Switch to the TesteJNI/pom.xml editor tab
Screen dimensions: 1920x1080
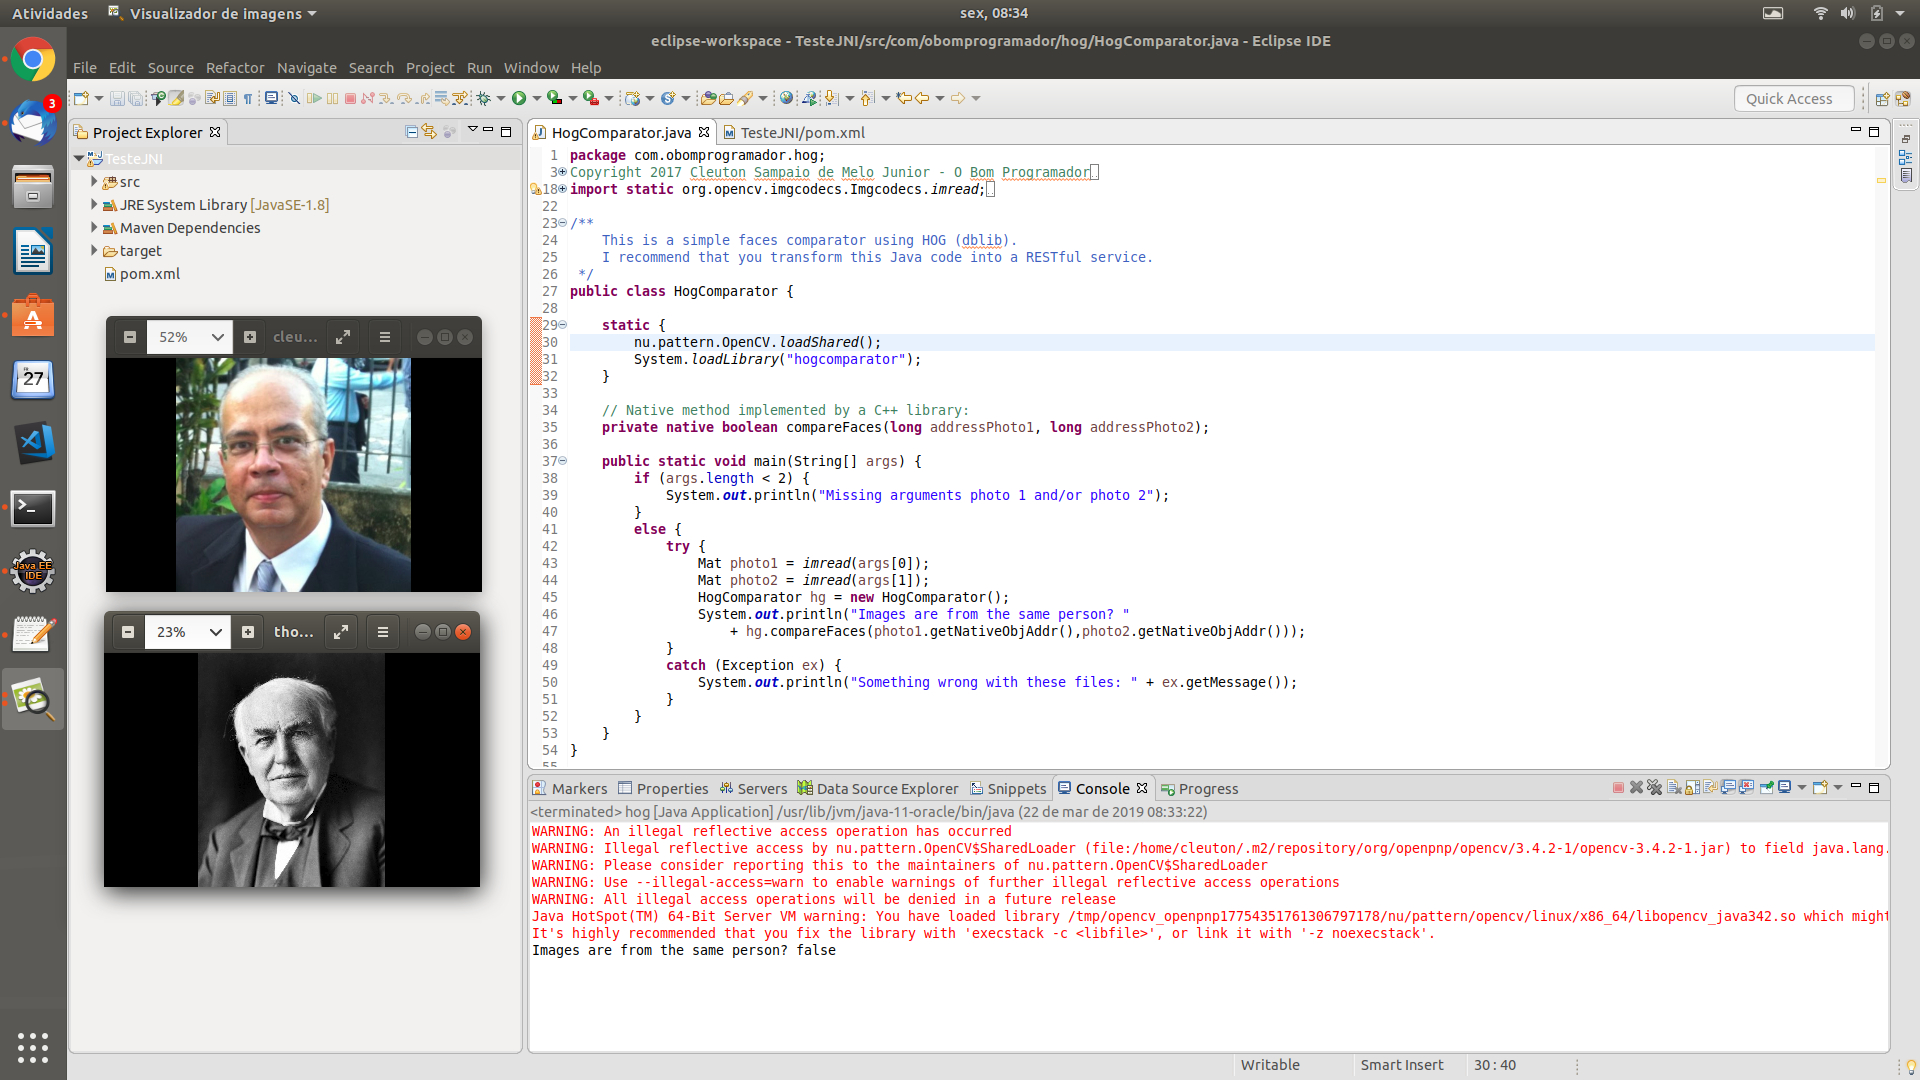(801, 132)
